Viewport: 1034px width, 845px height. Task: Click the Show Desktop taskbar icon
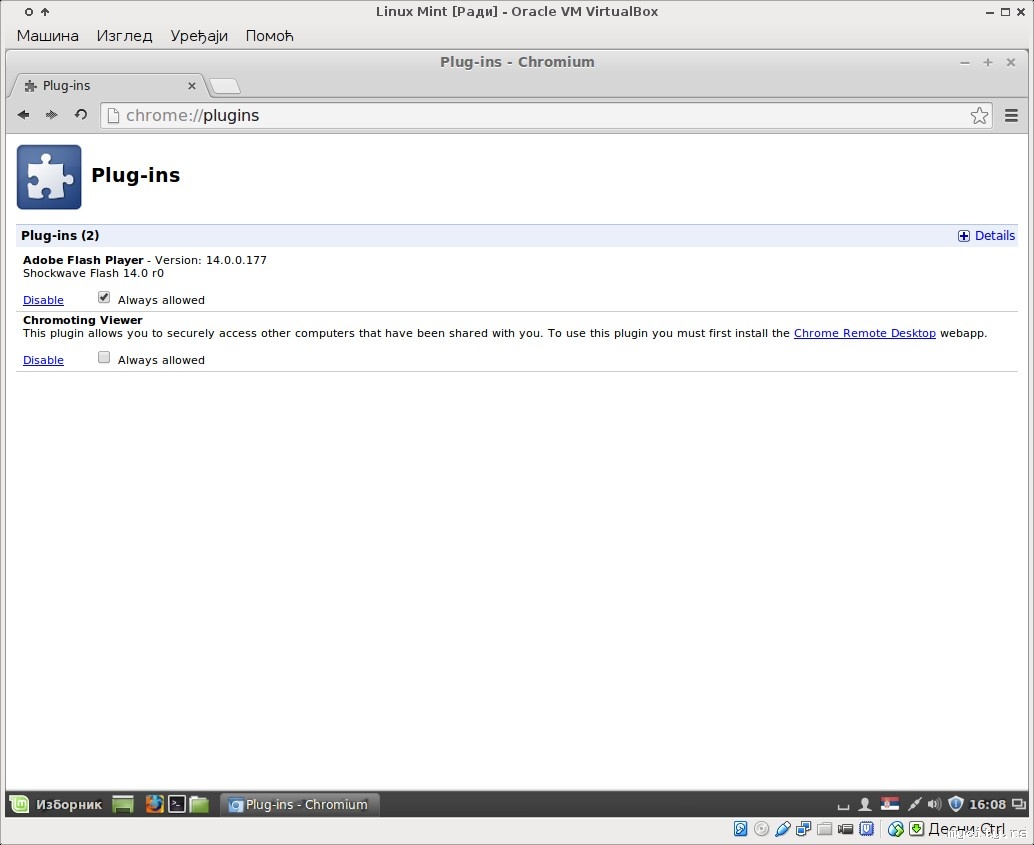coord(123,804)
